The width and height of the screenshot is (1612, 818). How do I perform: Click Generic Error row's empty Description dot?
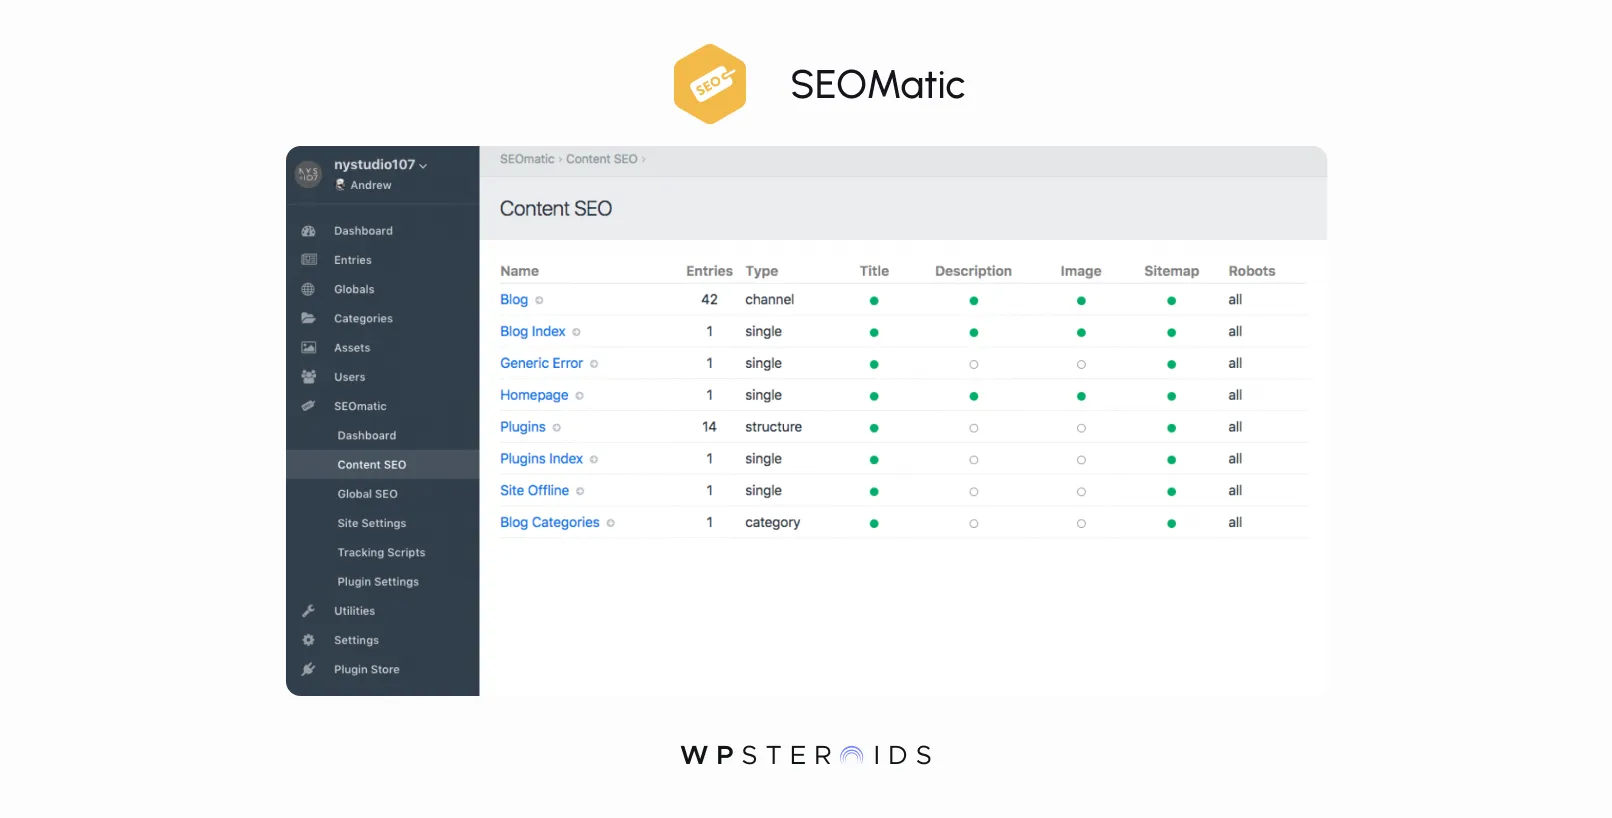(x=974, y=364)
